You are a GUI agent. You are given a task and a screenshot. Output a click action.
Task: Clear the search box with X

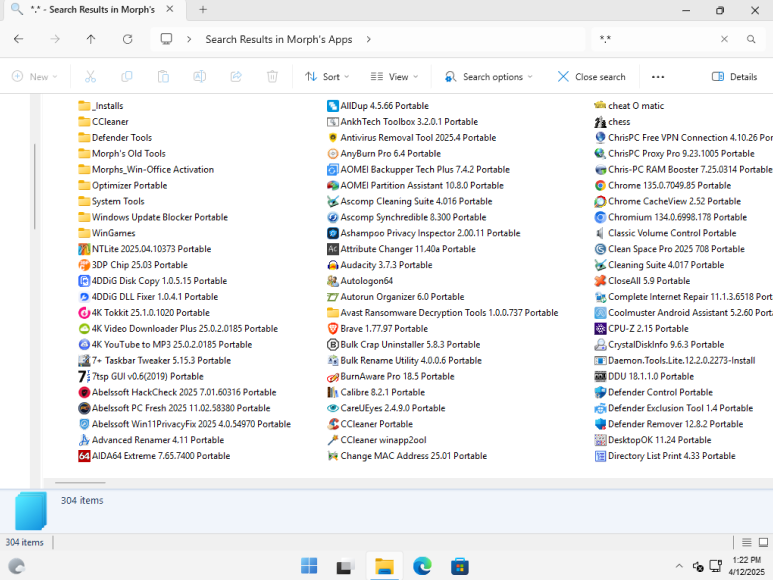click(x=724, y=39)
